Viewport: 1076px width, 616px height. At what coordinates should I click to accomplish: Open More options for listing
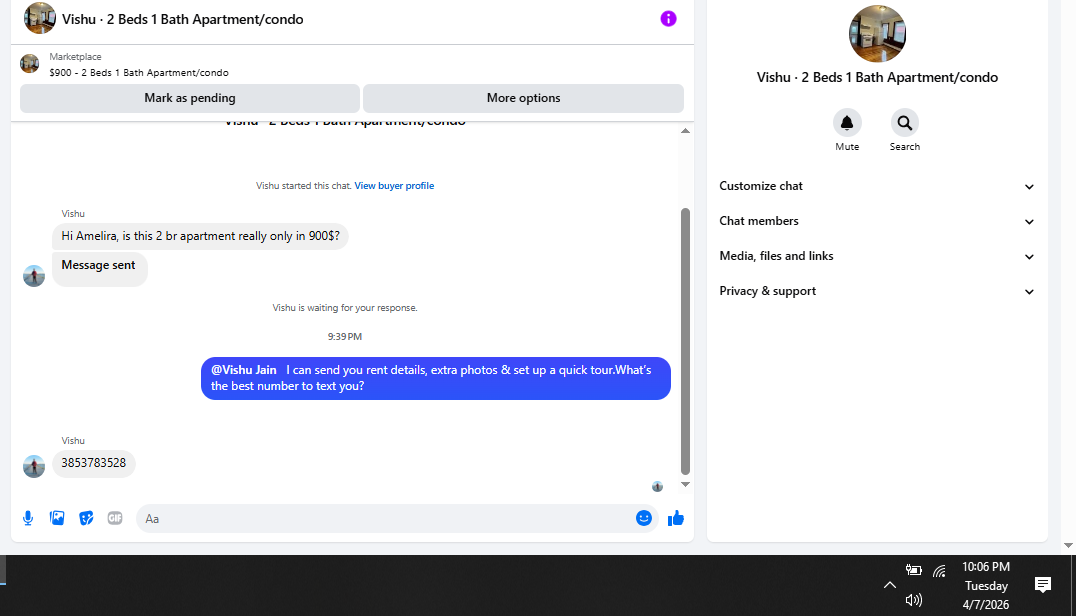524,98
